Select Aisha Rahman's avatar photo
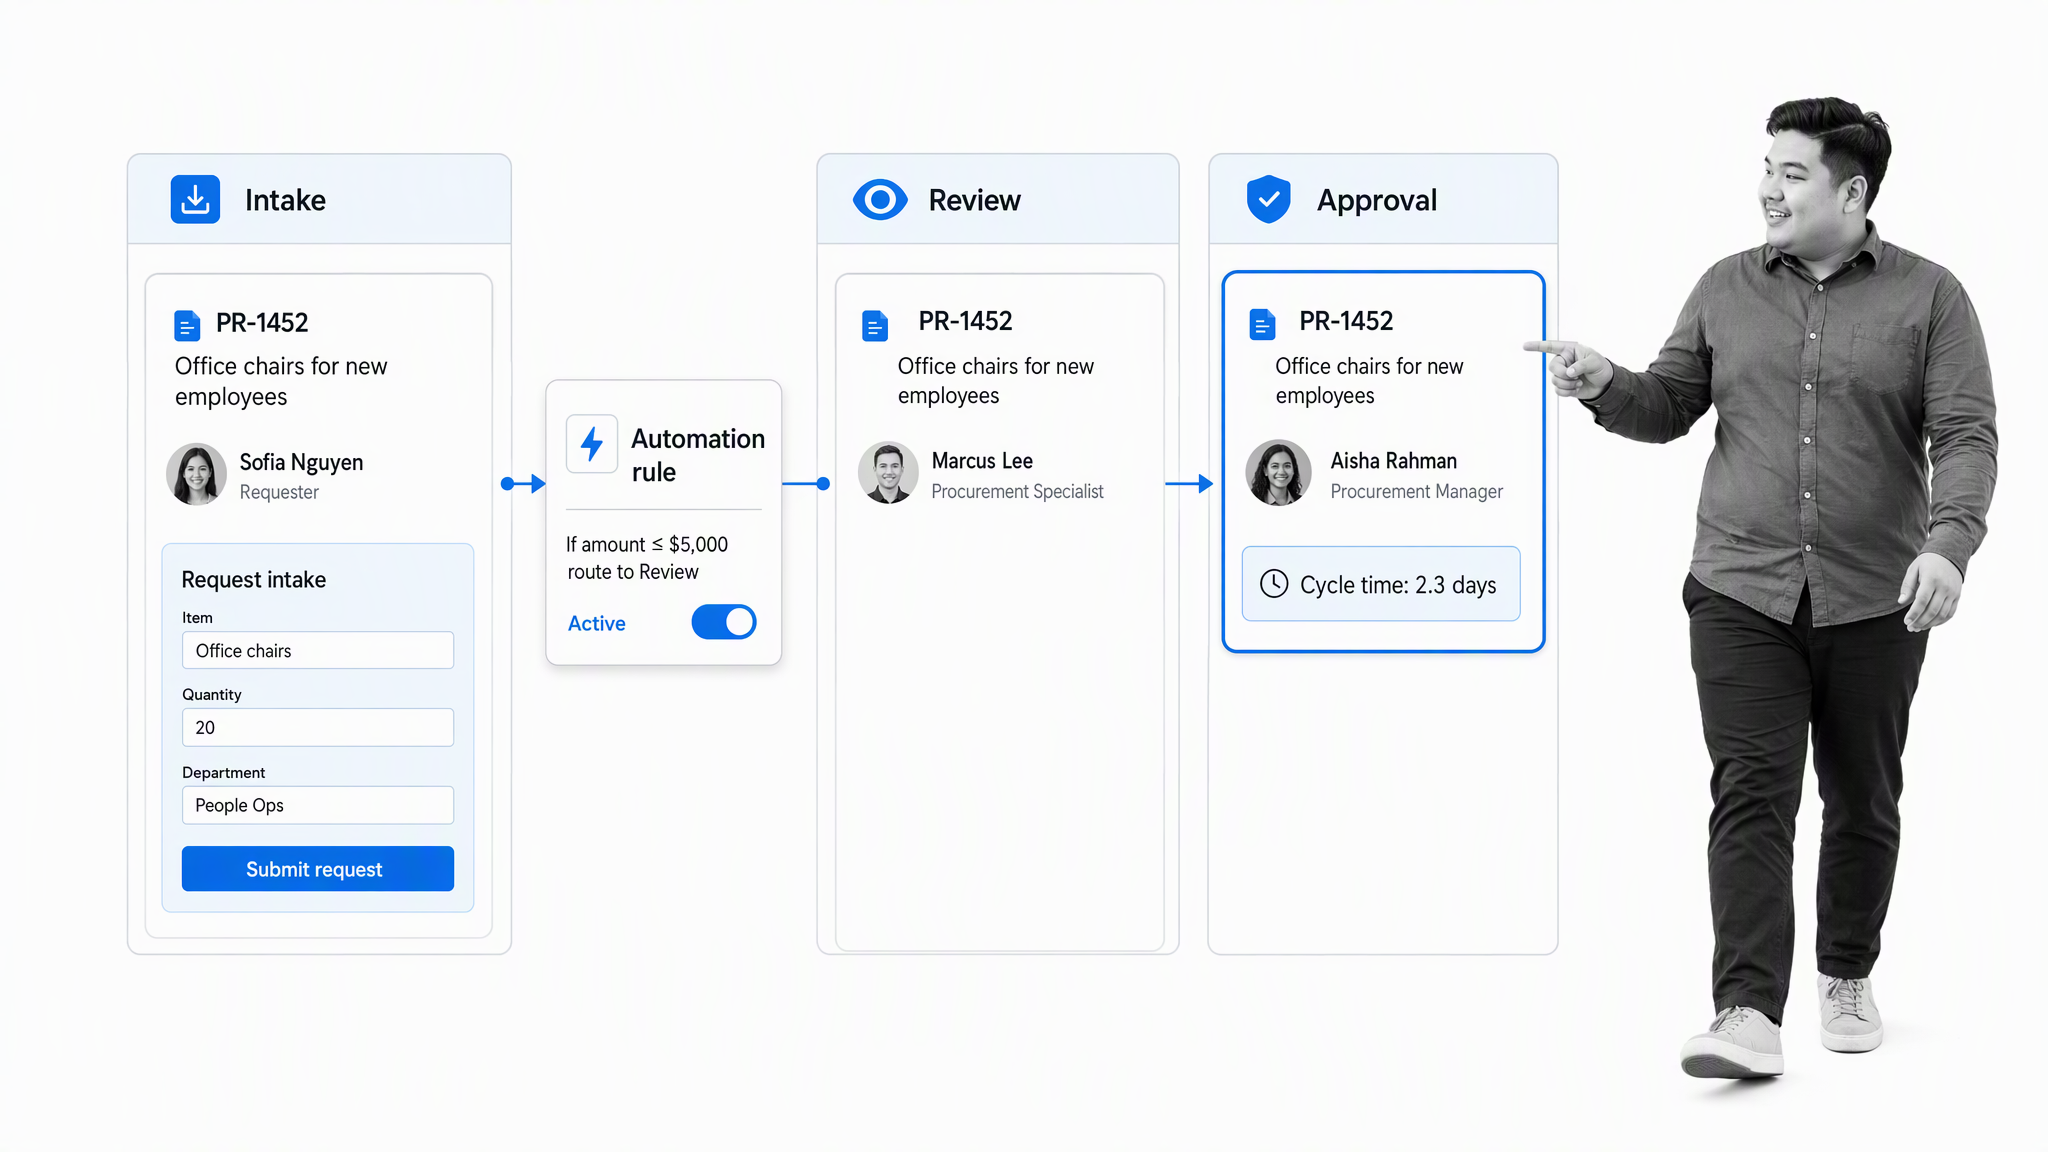 click(x=1278, y=473)
